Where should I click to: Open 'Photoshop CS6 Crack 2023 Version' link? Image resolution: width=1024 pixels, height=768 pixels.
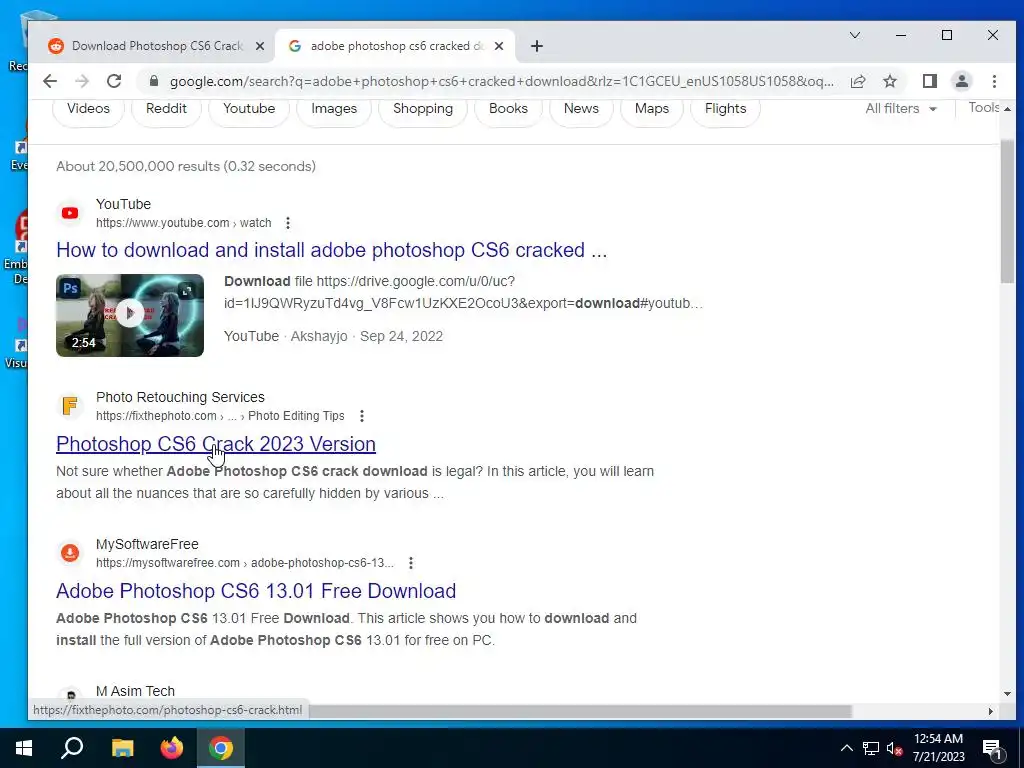(216, 443)
